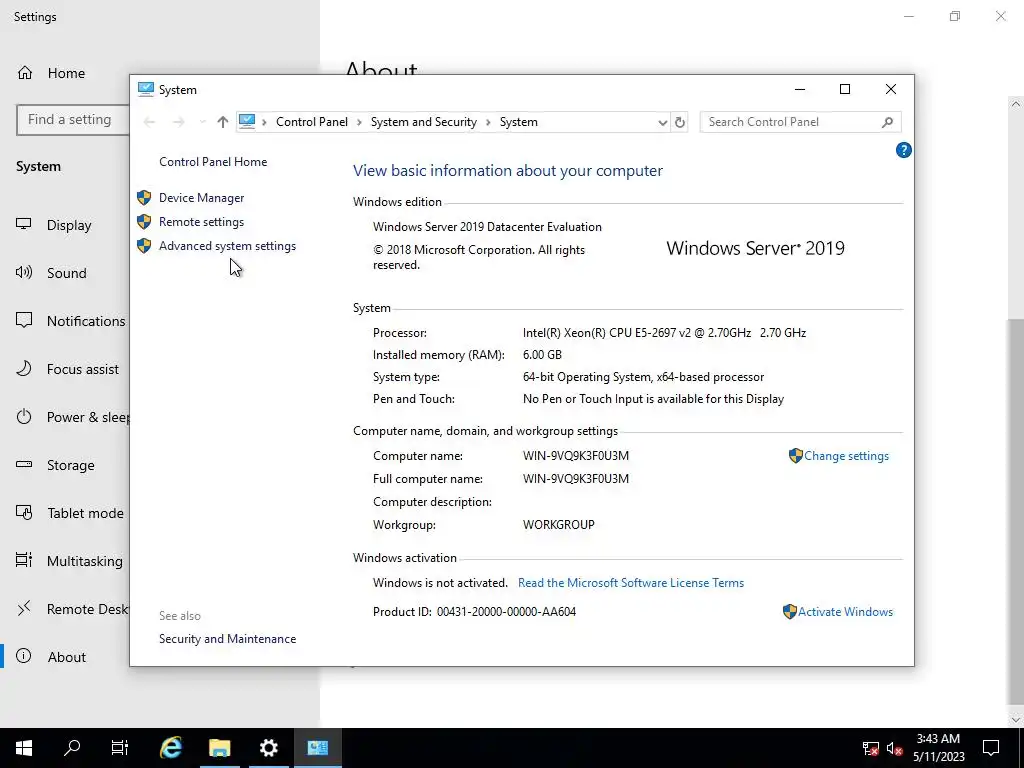1024x768 pixels.
Task: Click the search magnifier in Control Panel
Action: pos(887,122)
